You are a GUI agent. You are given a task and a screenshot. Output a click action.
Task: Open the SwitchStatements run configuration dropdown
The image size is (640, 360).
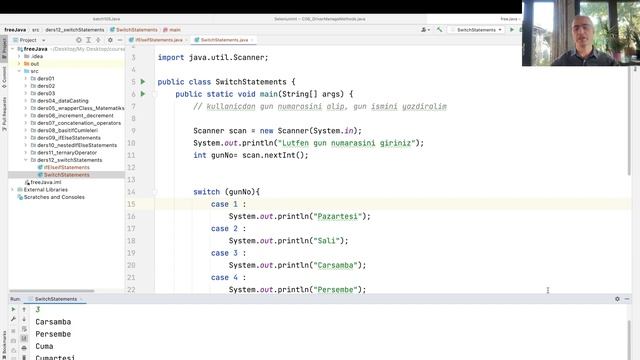coord(476,29)
